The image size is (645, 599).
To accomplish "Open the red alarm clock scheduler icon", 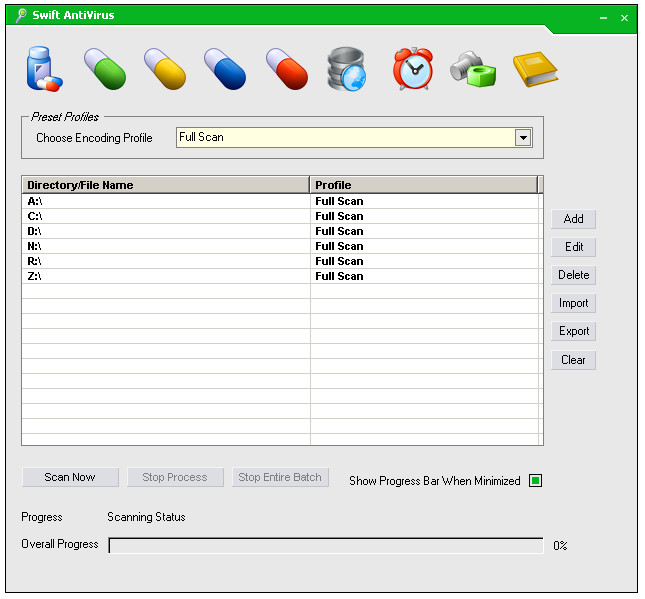I will (x=413, y=69).
